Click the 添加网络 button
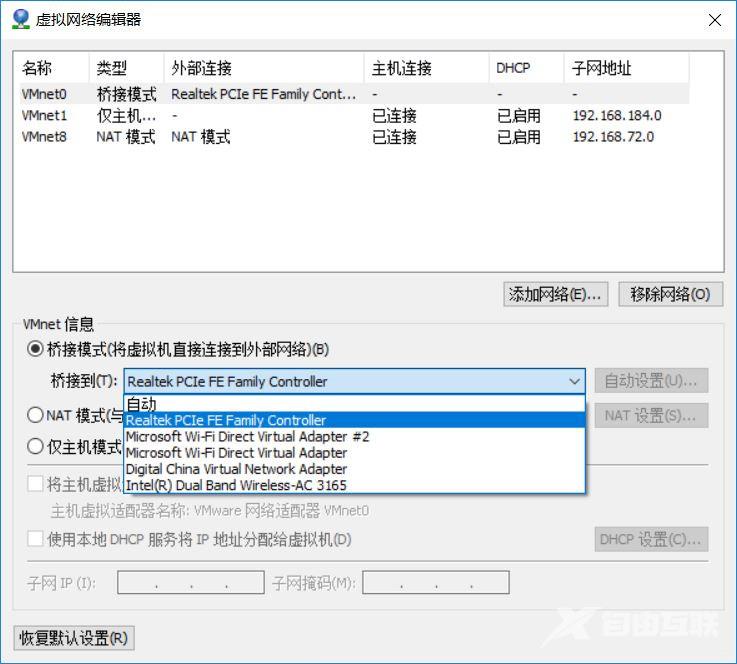 (x=555, y=294)
